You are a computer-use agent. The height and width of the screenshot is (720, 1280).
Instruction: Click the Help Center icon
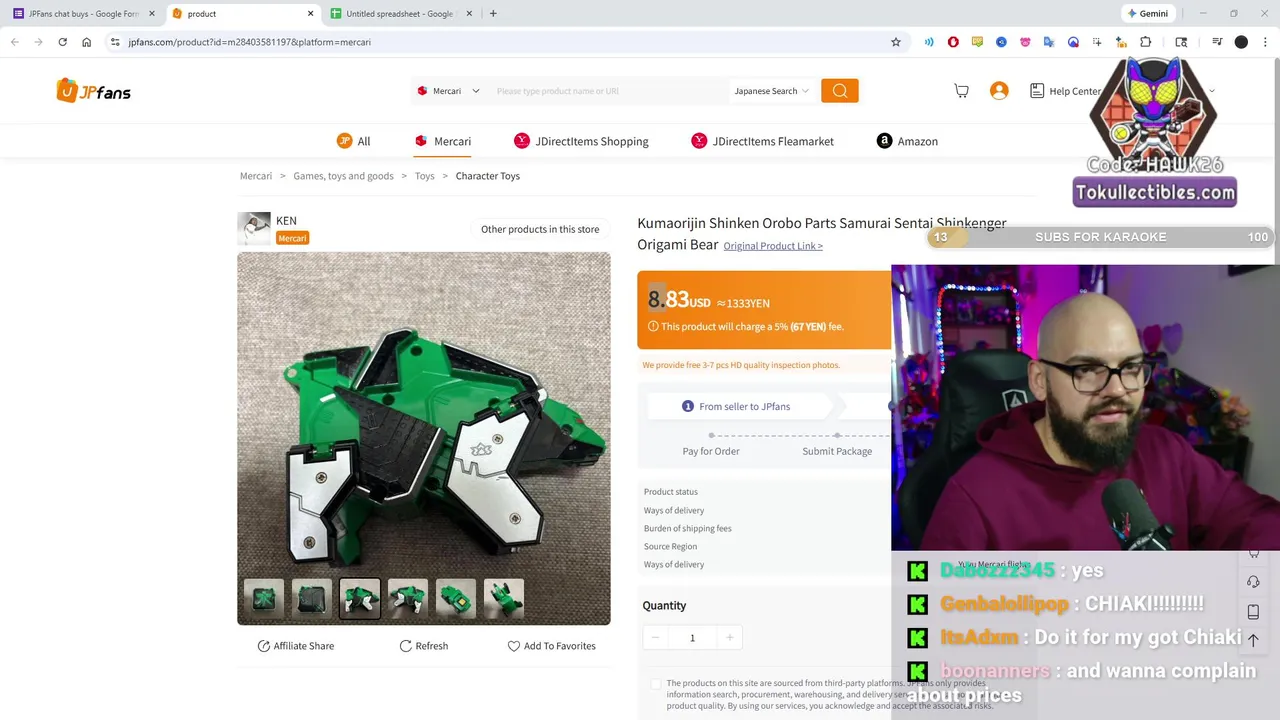pyautogui.click(x=1037, y=91)
